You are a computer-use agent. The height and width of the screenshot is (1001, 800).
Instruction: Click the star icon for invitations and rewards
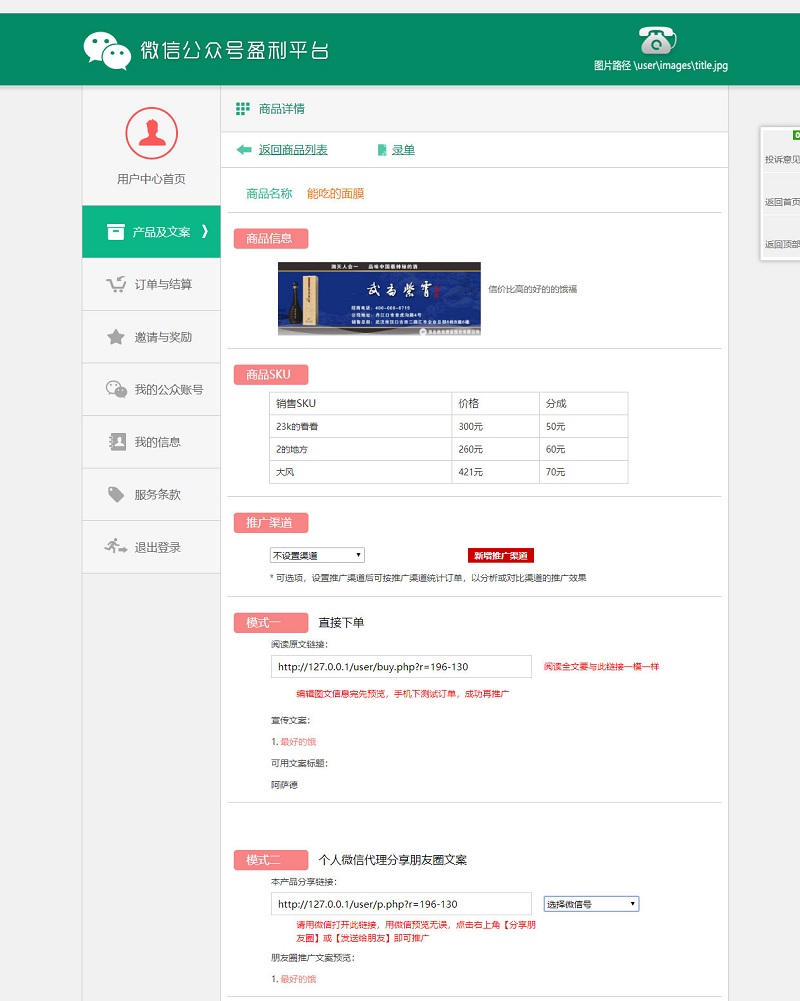116,337
